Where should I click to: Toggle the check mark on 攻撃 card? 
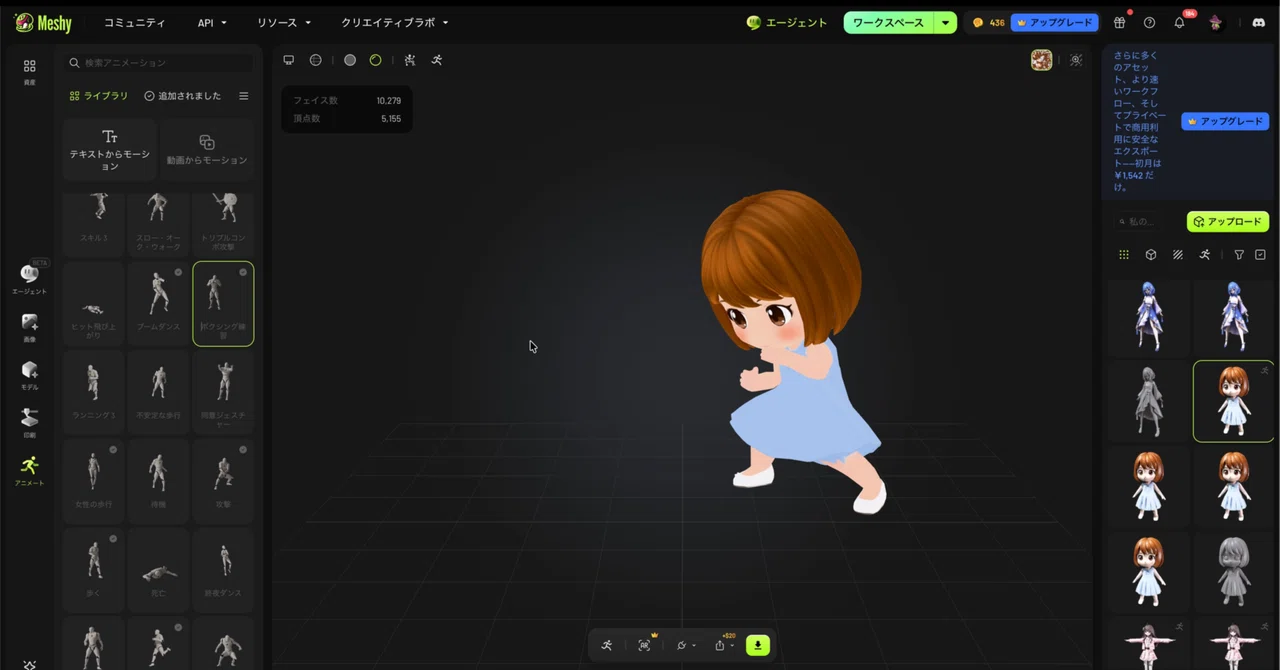click(x=243, y=450)
